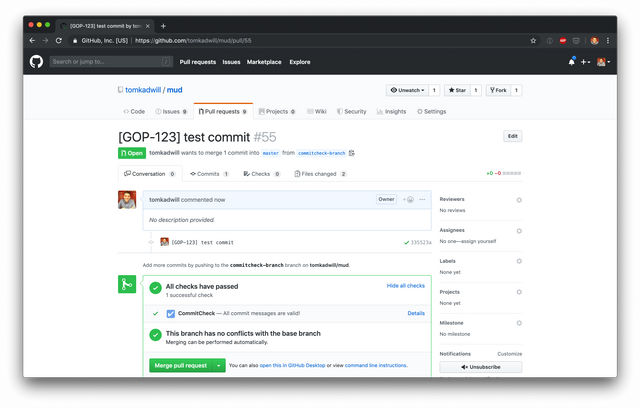Viewport: 640px width, 408px height.
Task: Open CommitCheck Details link
Action: (416, 313)
